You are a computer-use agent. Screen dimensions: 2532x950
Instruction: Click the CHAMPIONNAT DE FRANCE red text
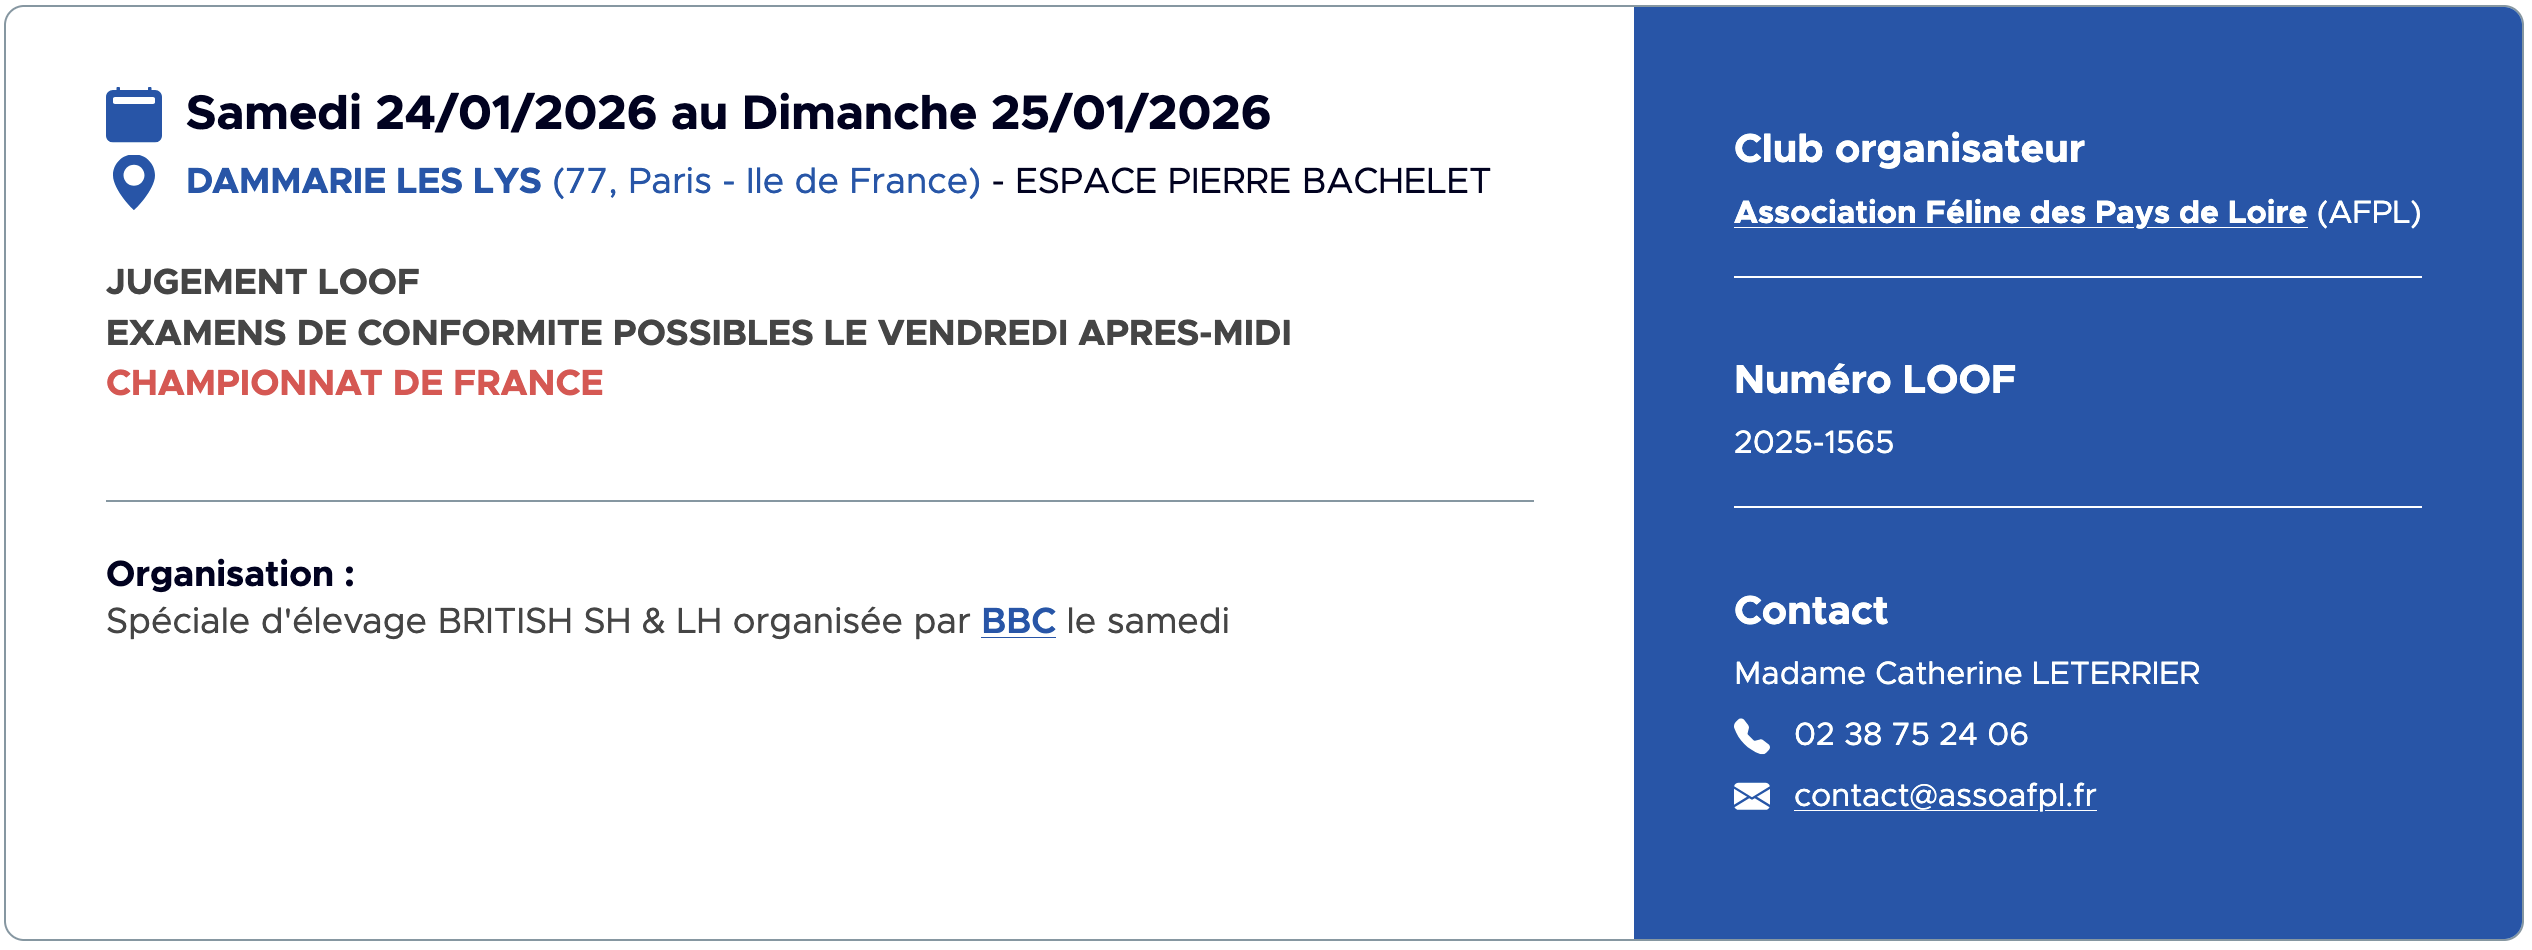pyautogui.click(x=355, y=383)
